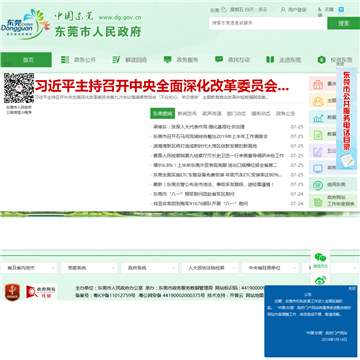This screenshot has width=360, height=360.
Task: Click the WeChat follow icon
Action: [x=320, y=258]
